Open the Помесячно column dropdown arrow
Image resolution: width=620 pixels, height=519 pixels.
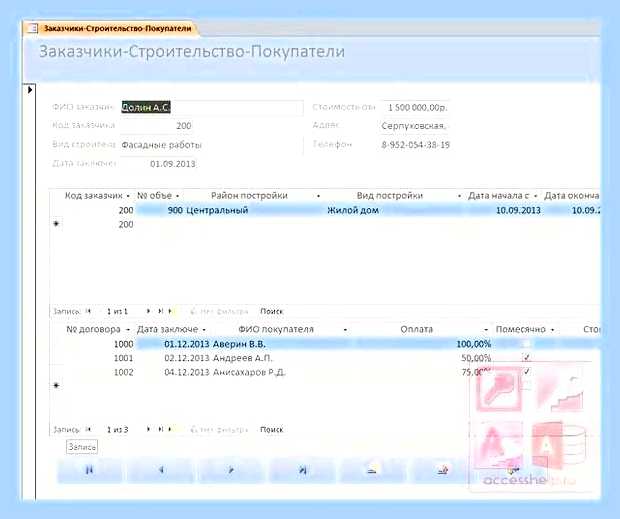tap(552, 330)
